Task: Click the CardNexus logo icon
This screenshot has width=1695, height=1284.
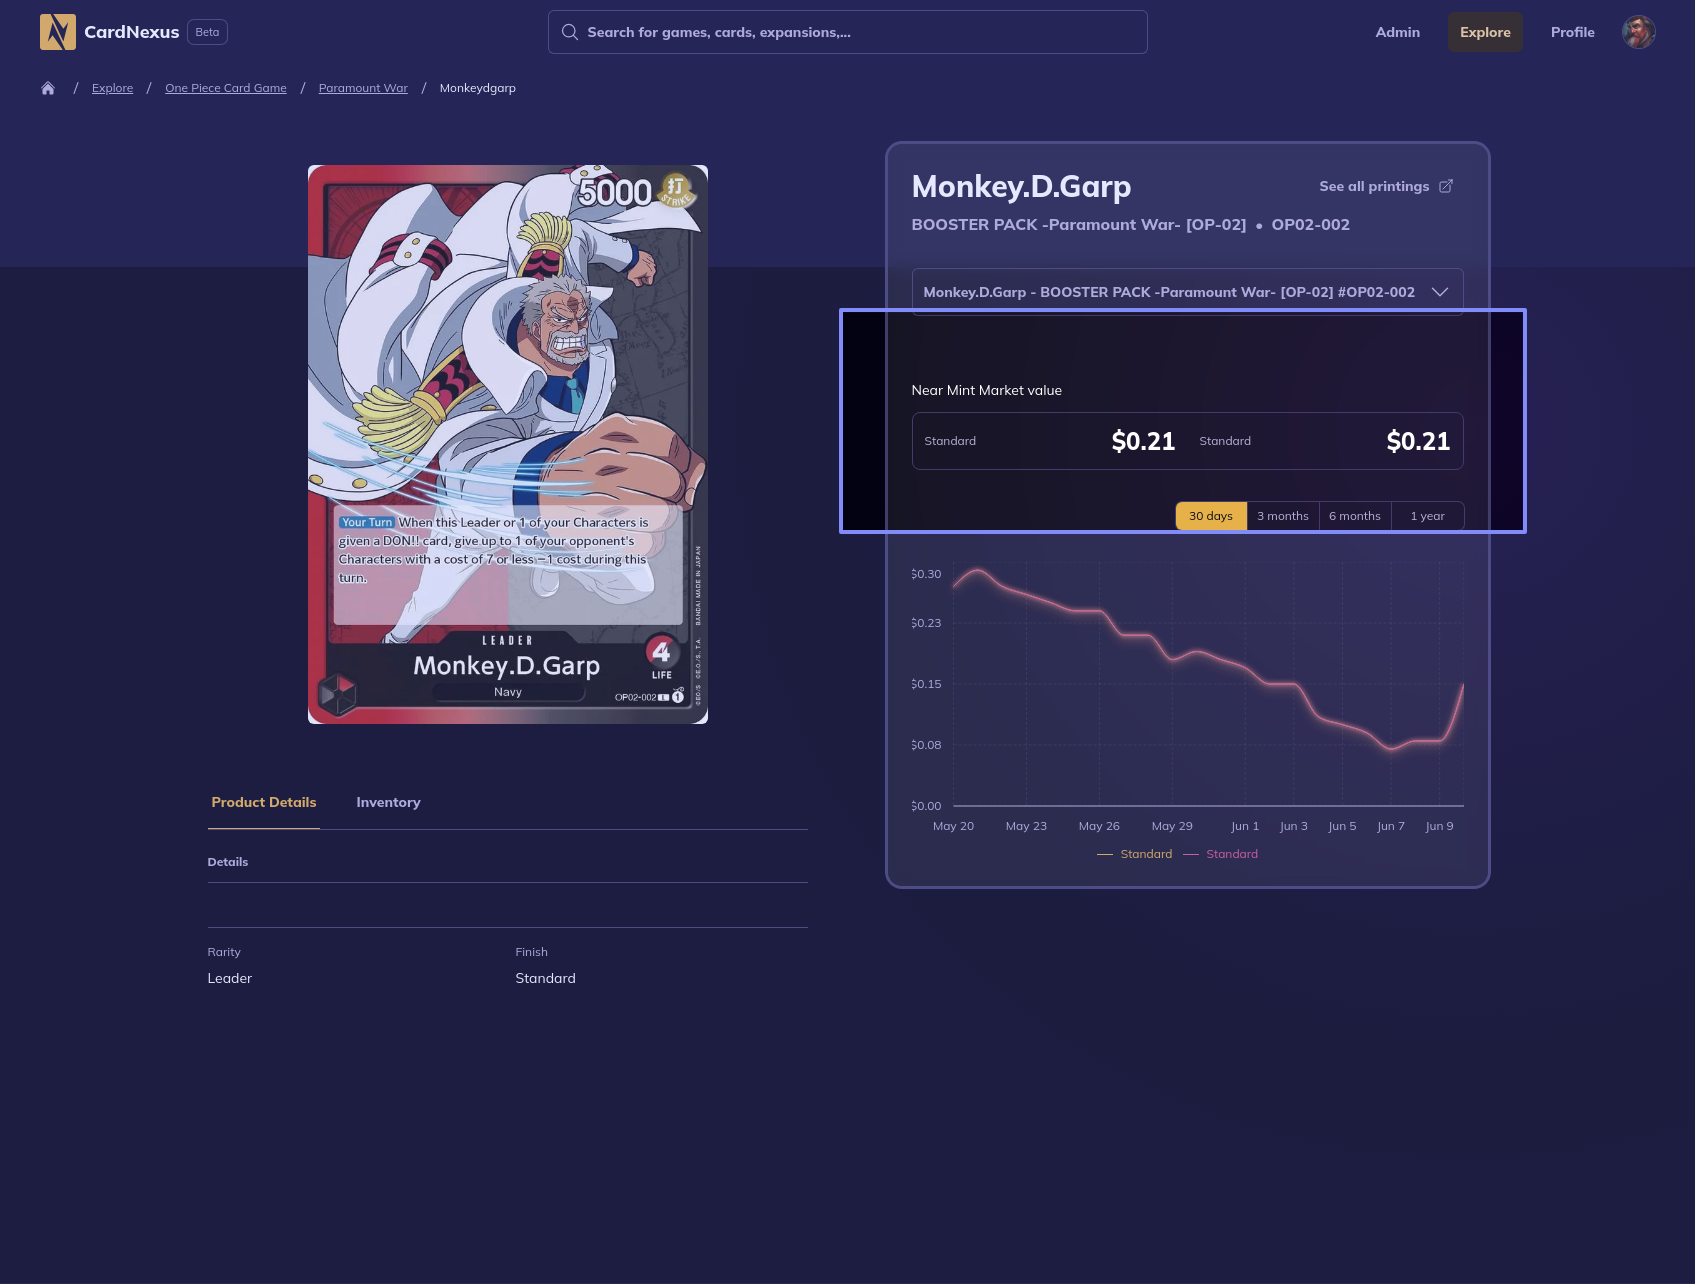Action: [57, 32]
